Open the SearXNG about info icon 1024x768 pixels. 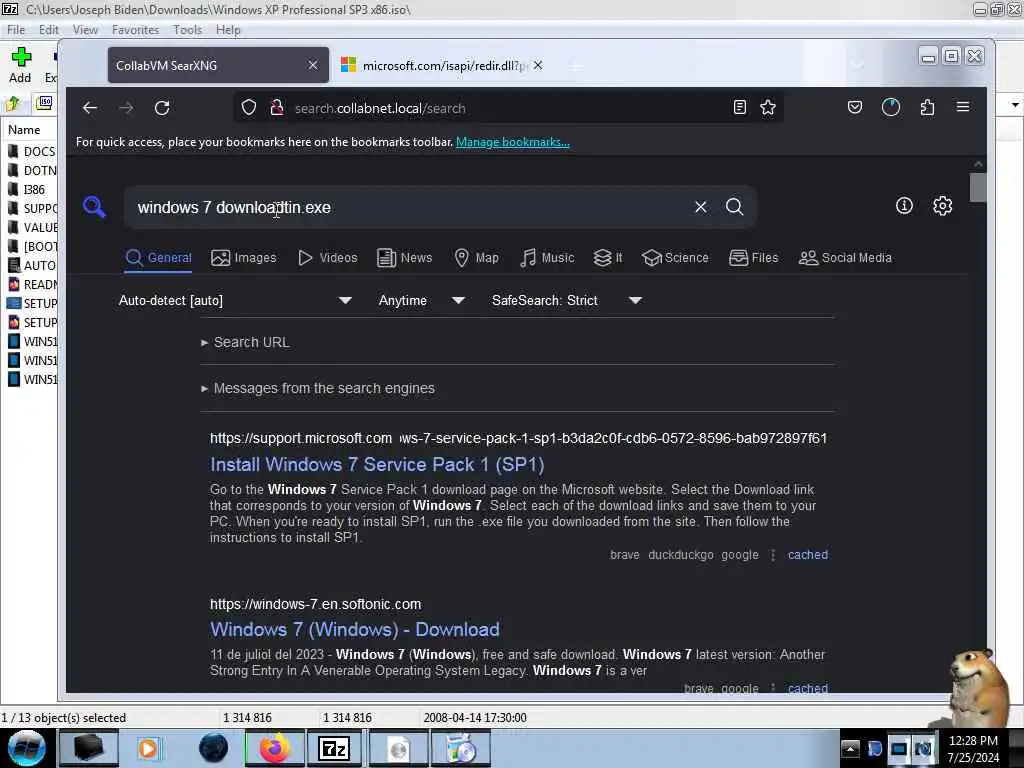click(x=904, y=206)
